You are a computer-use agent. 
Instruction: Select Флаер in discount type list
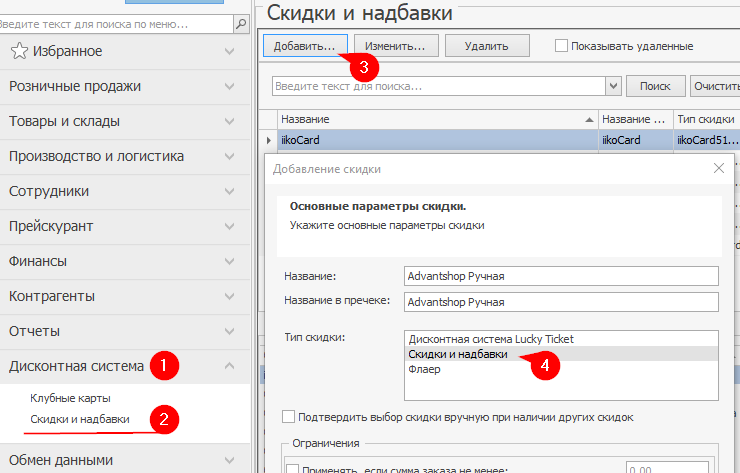pos(424,369)
